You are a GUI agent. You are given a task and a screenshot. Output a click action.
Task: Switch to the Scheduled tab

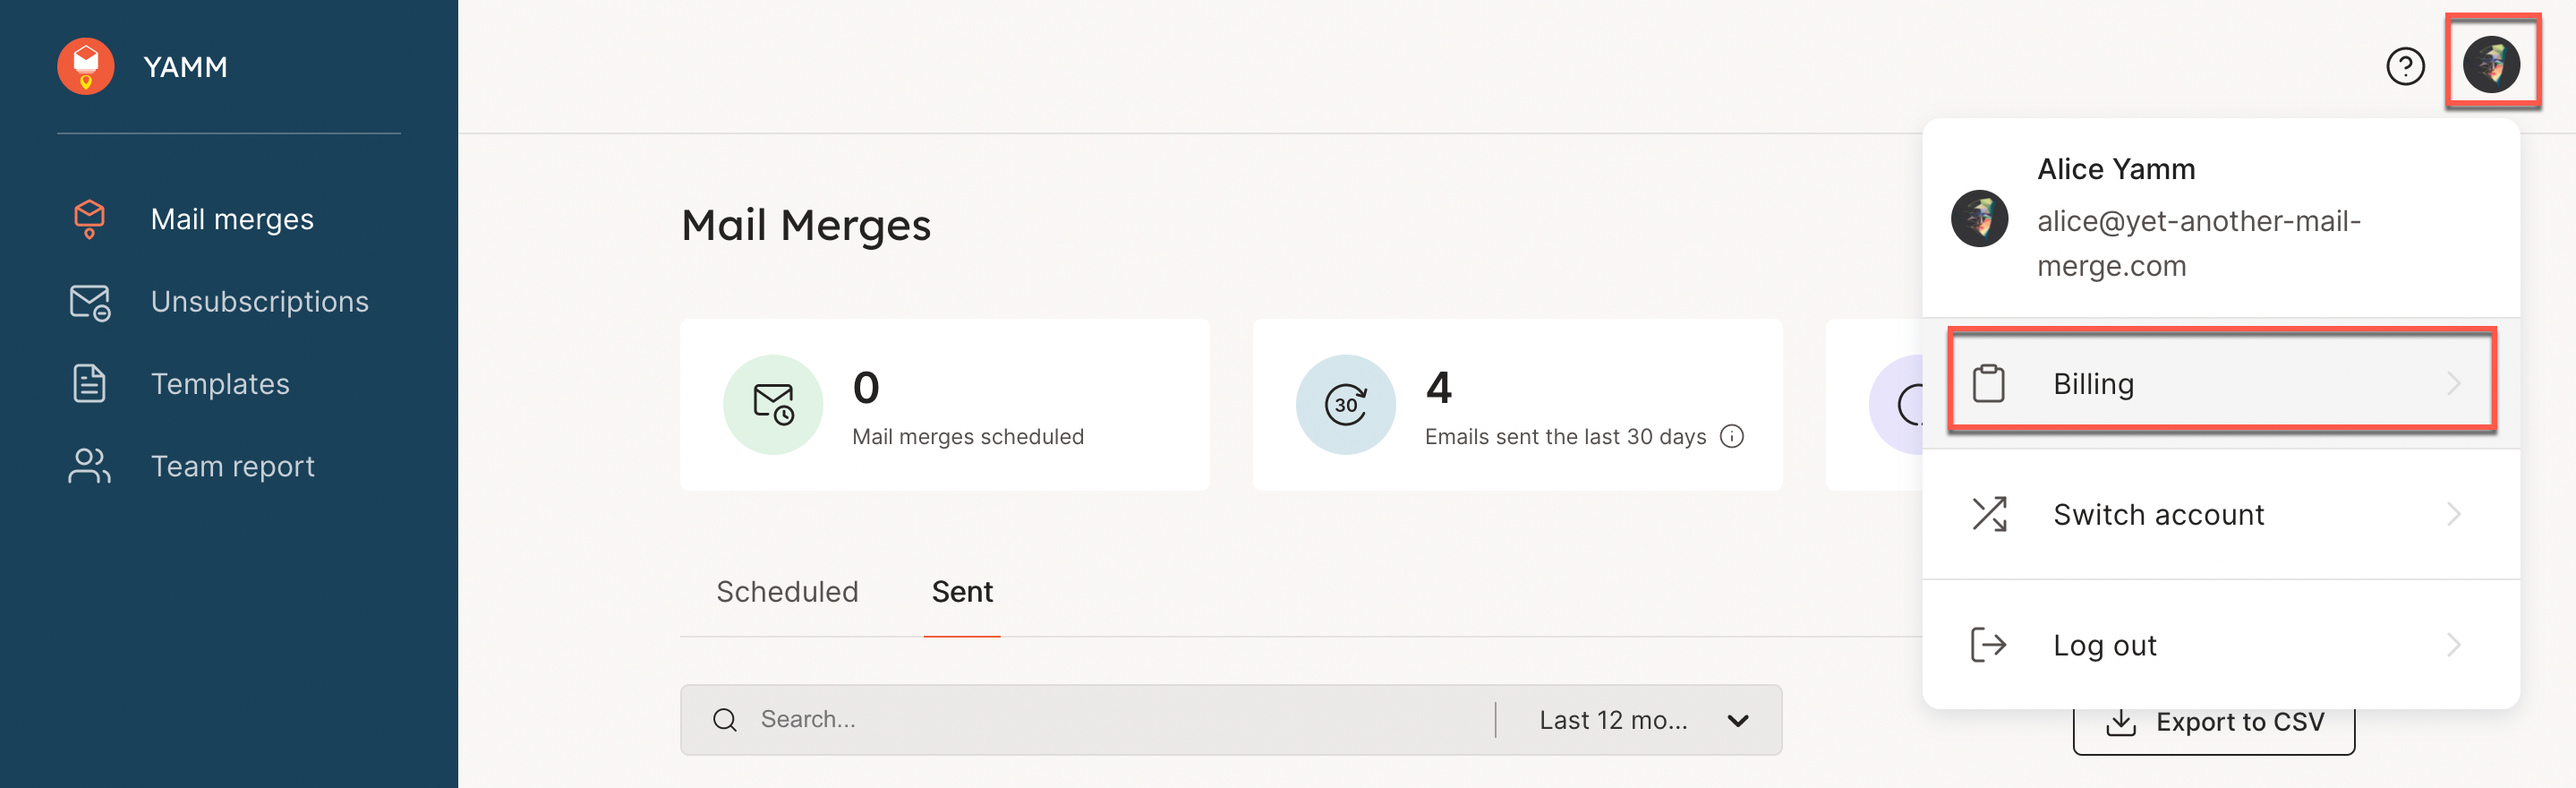pyautogui.click(x=787, y=592)
